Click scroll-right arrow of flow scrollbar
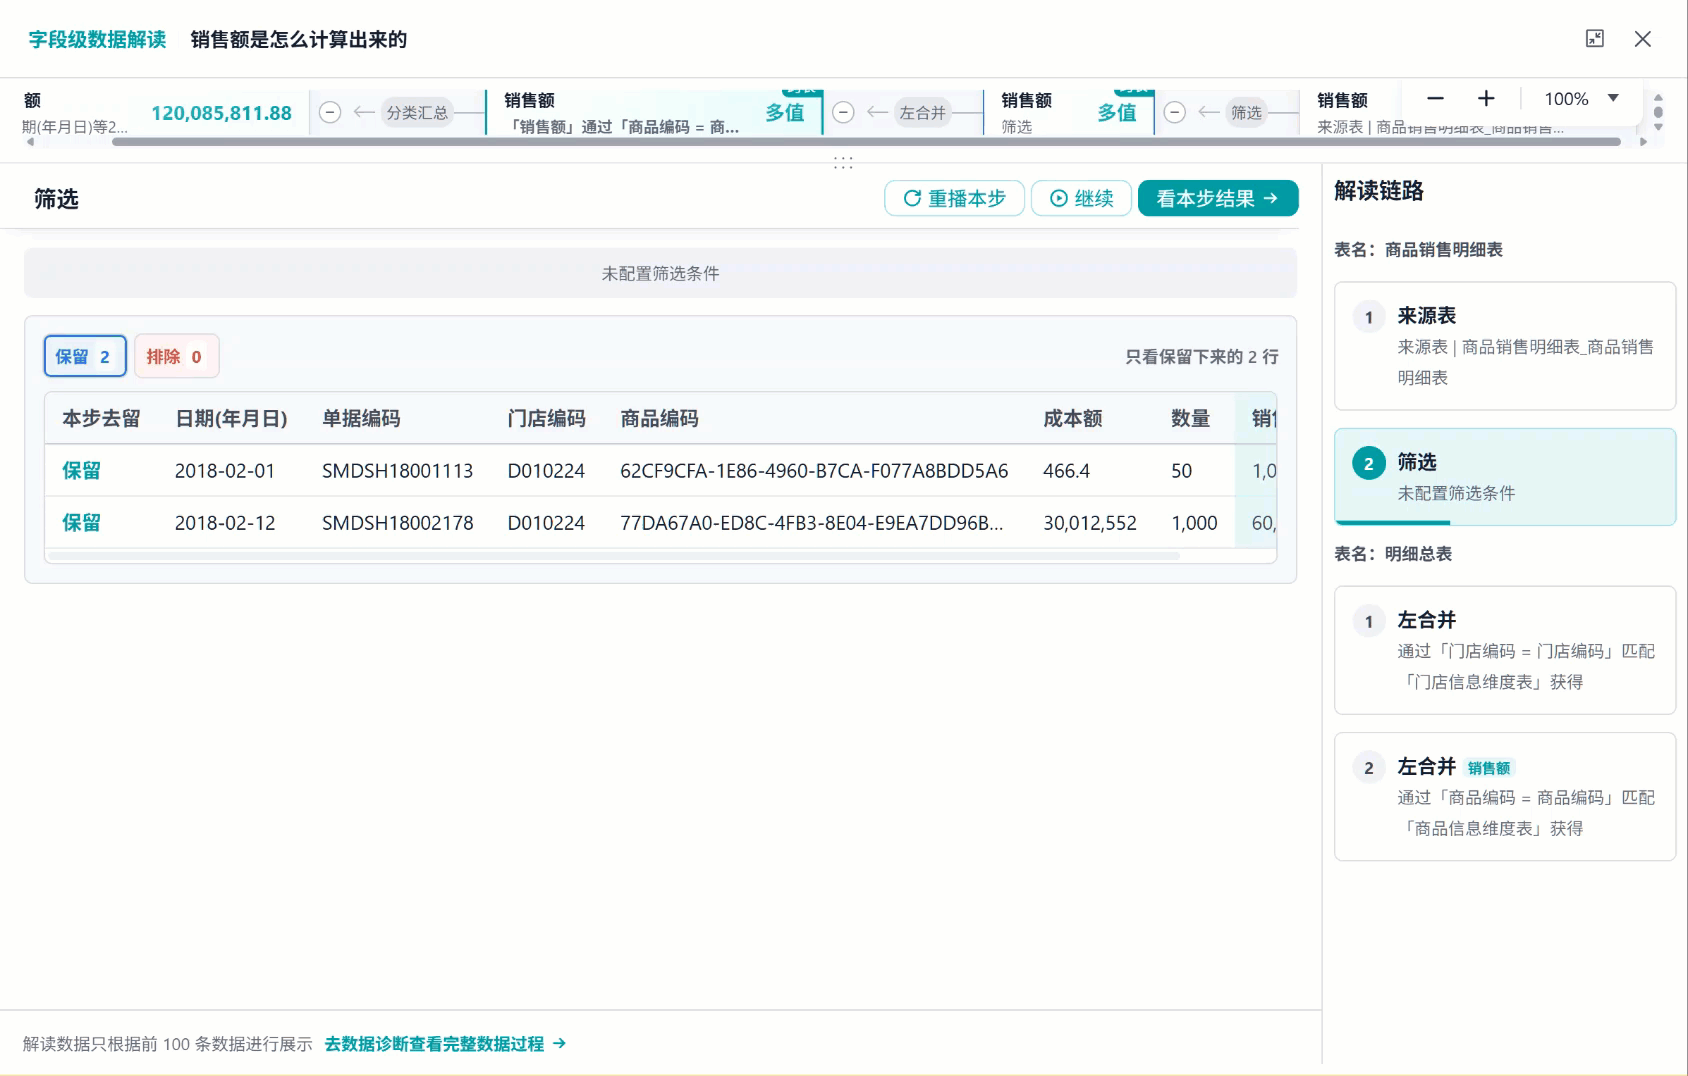 pyautogui.click(x=1643, y=142)
